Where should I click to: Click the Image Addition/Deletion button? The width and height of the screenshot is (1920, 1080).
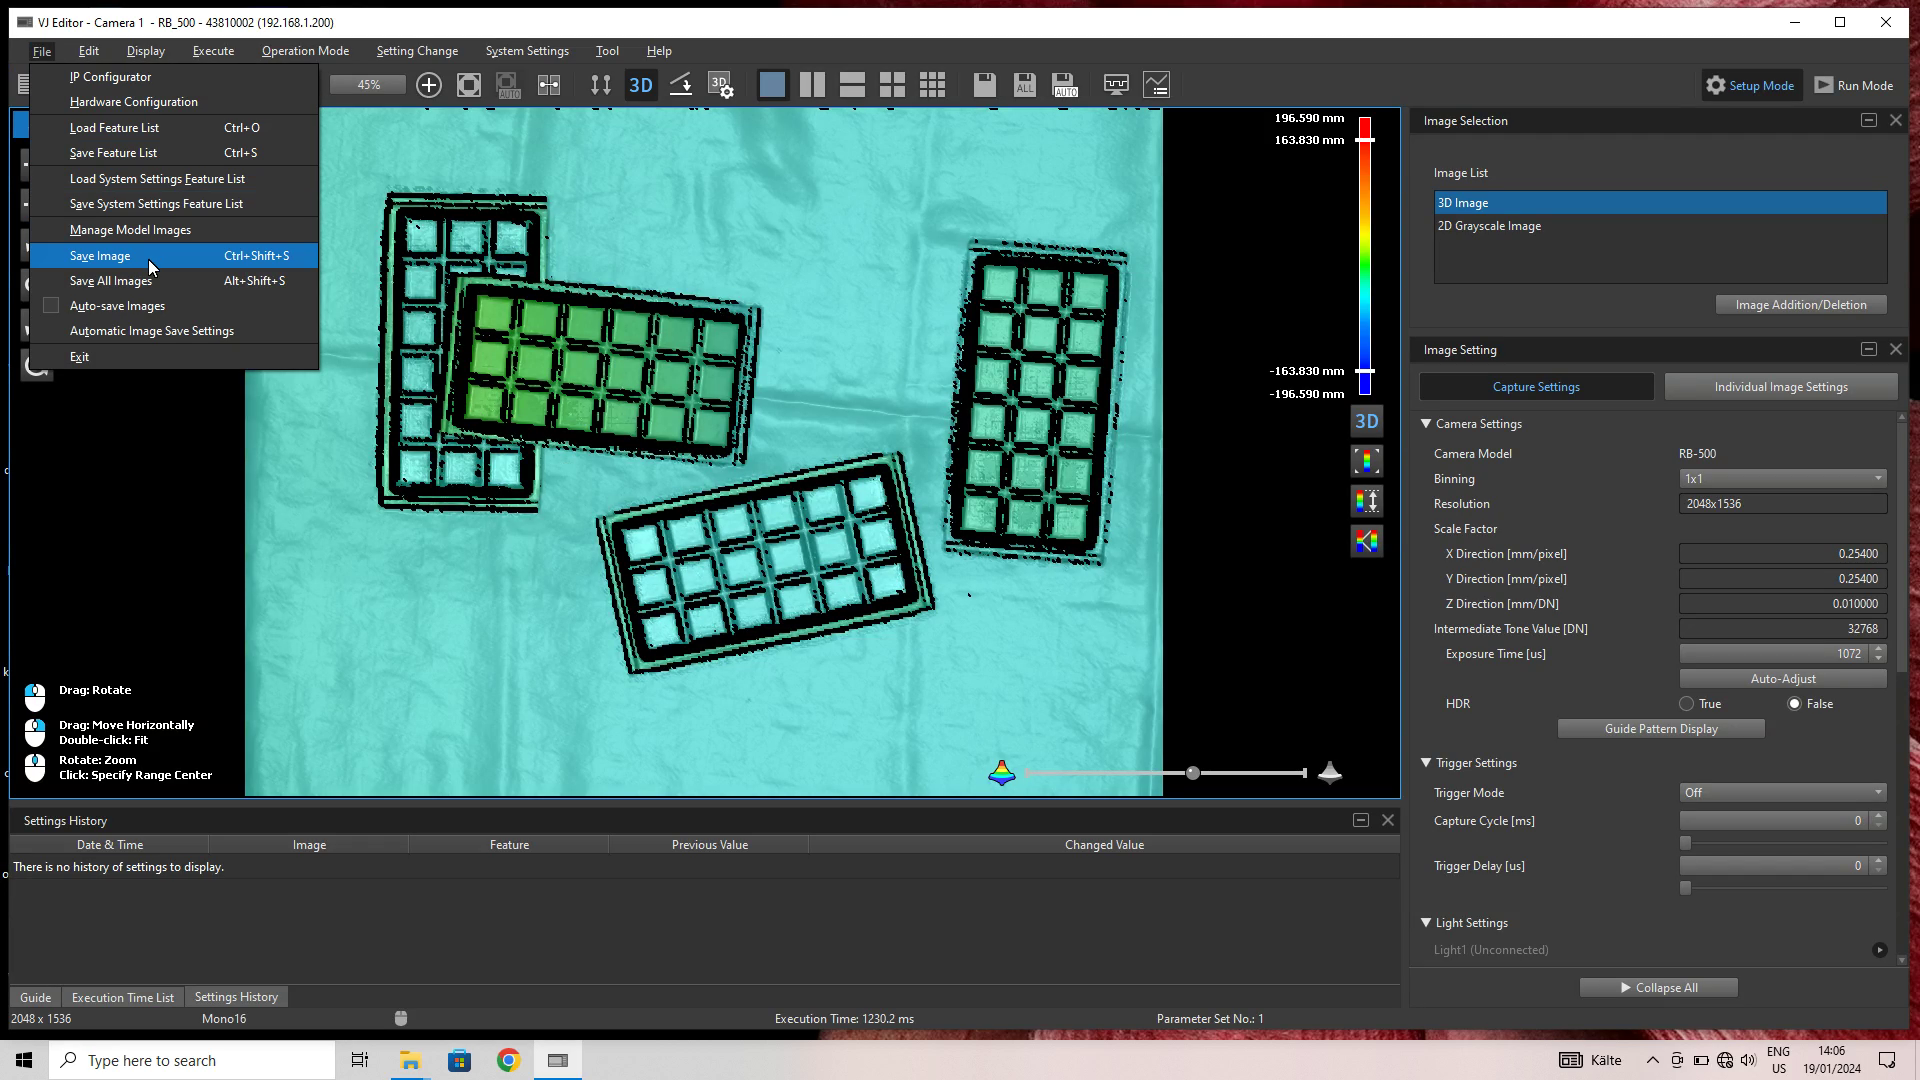(1800, 305)
